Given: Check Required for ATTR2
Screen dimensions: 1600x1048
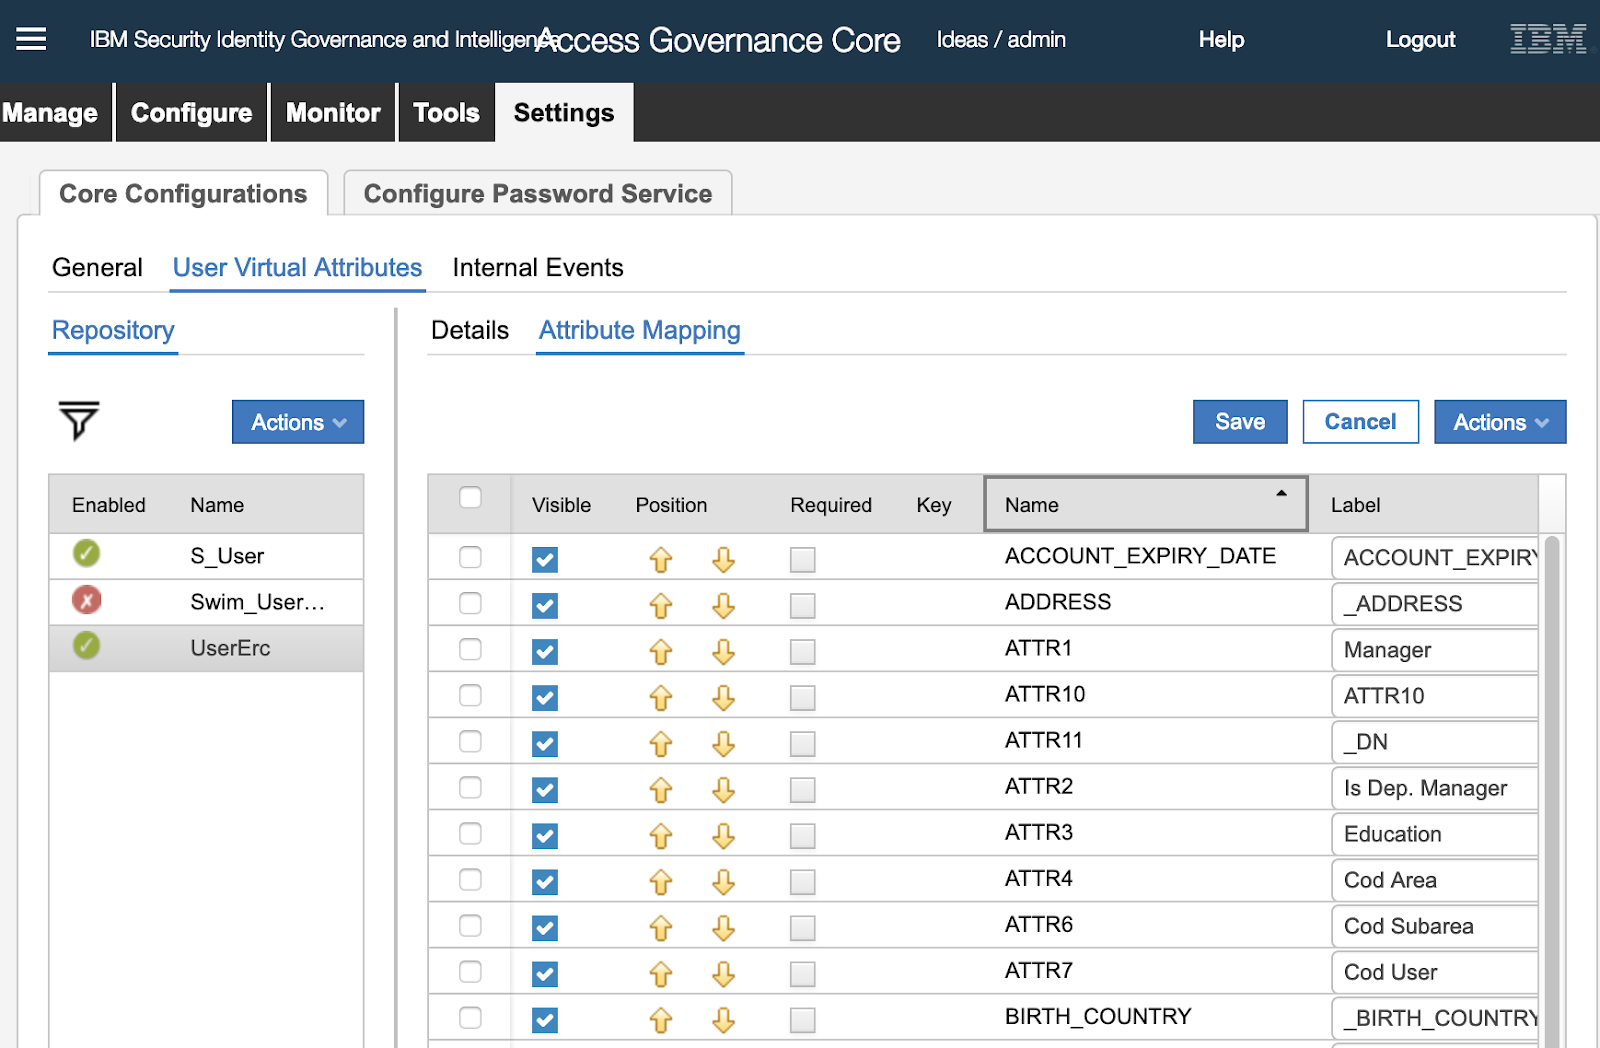Looking at the screenshot, I should [802, 790].
